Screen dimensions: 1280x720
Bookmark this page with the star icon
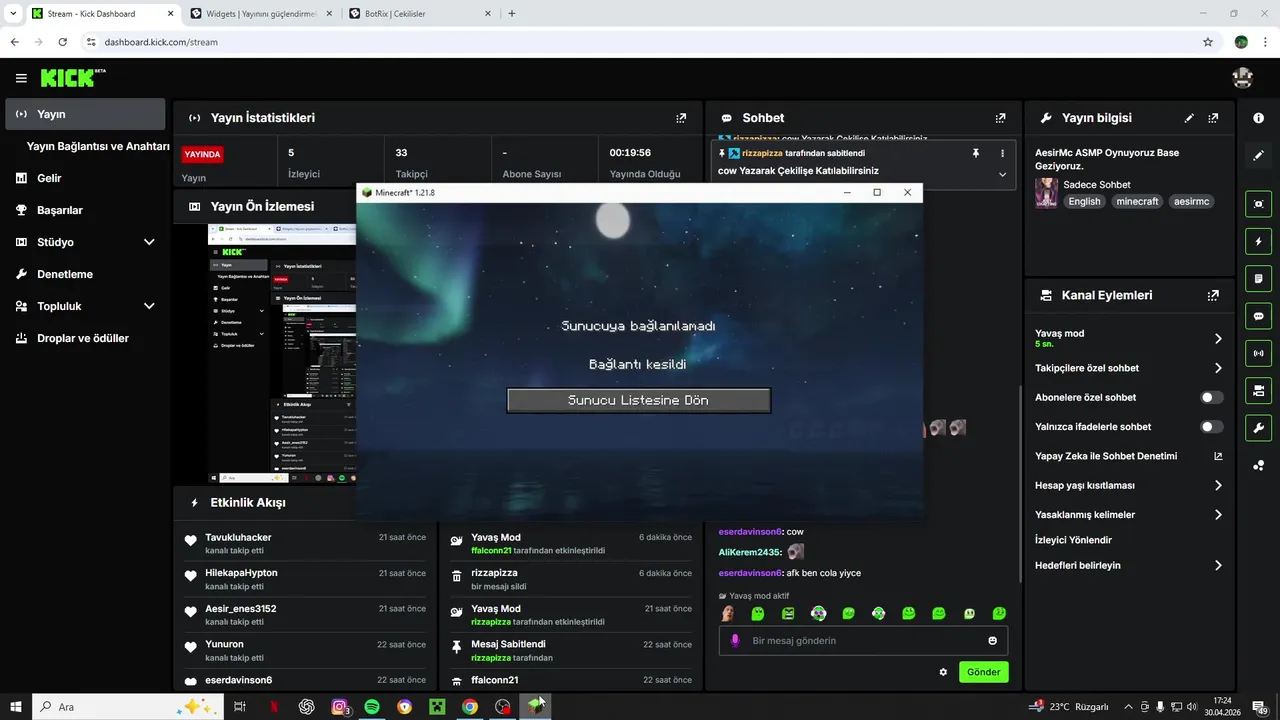coord(1208,42)
